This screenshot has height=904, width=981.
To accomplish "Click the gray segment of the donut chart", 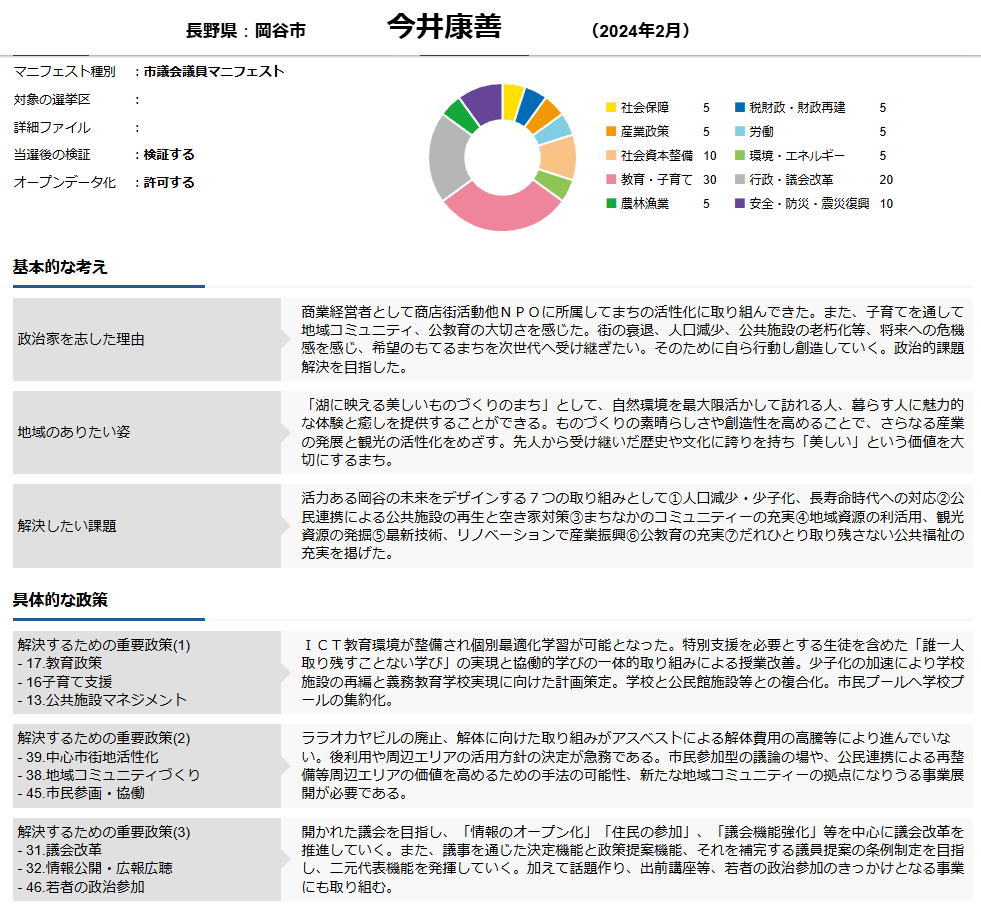I will tap(446, 158).
